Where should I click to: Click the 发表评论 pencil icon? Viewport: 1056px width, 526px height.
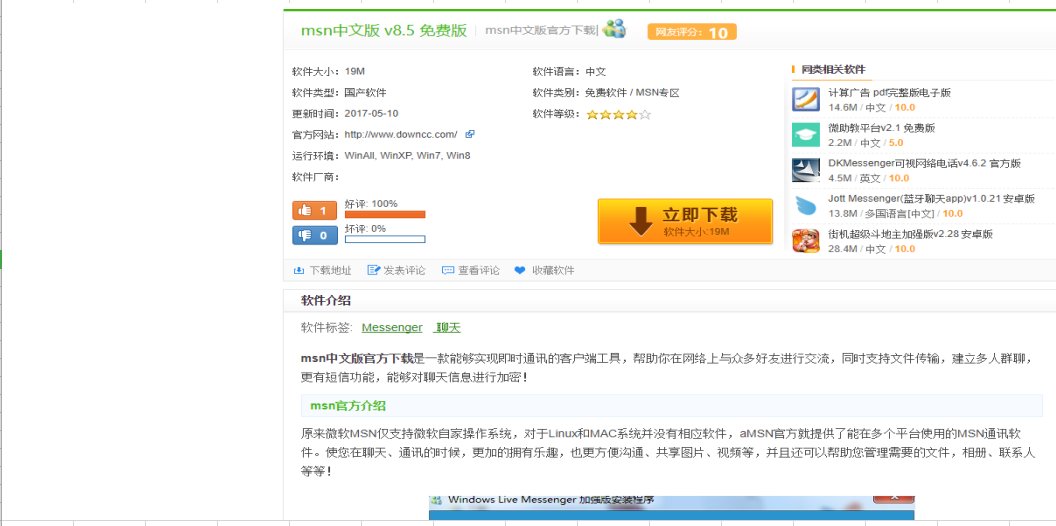pyautogui.click(x=374, y=271)
